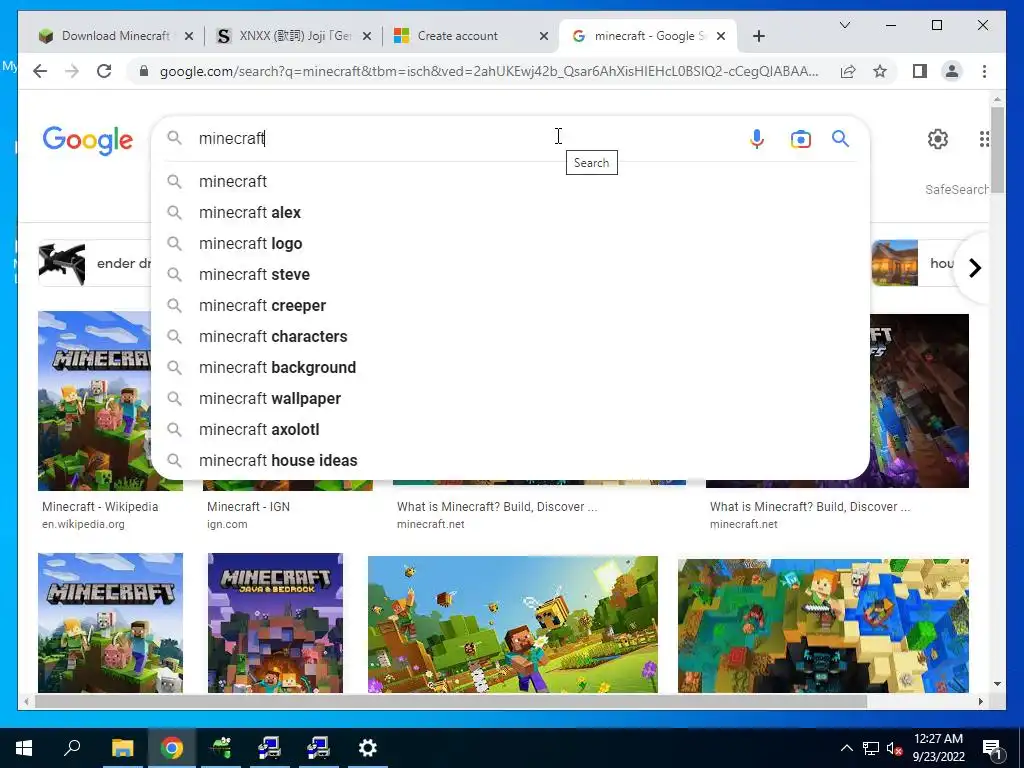Open Chrome profile avatar menu
This screenshot has height=768, width=1024.
point(952,71)
